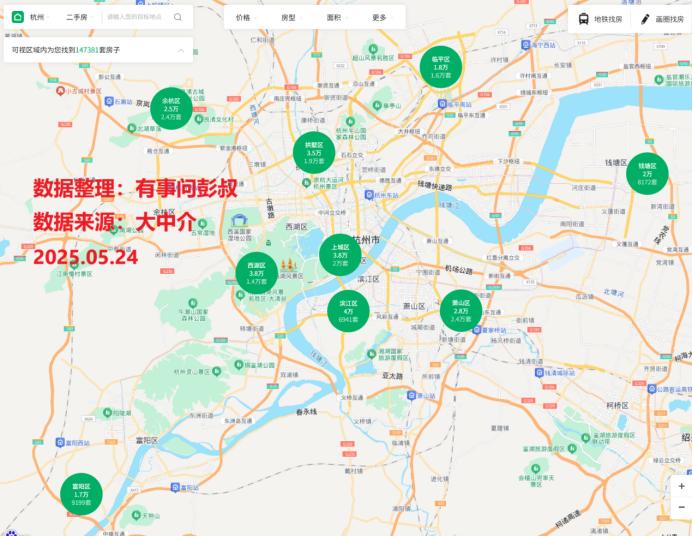Zoom out the map with minus button

pos(681,507)
